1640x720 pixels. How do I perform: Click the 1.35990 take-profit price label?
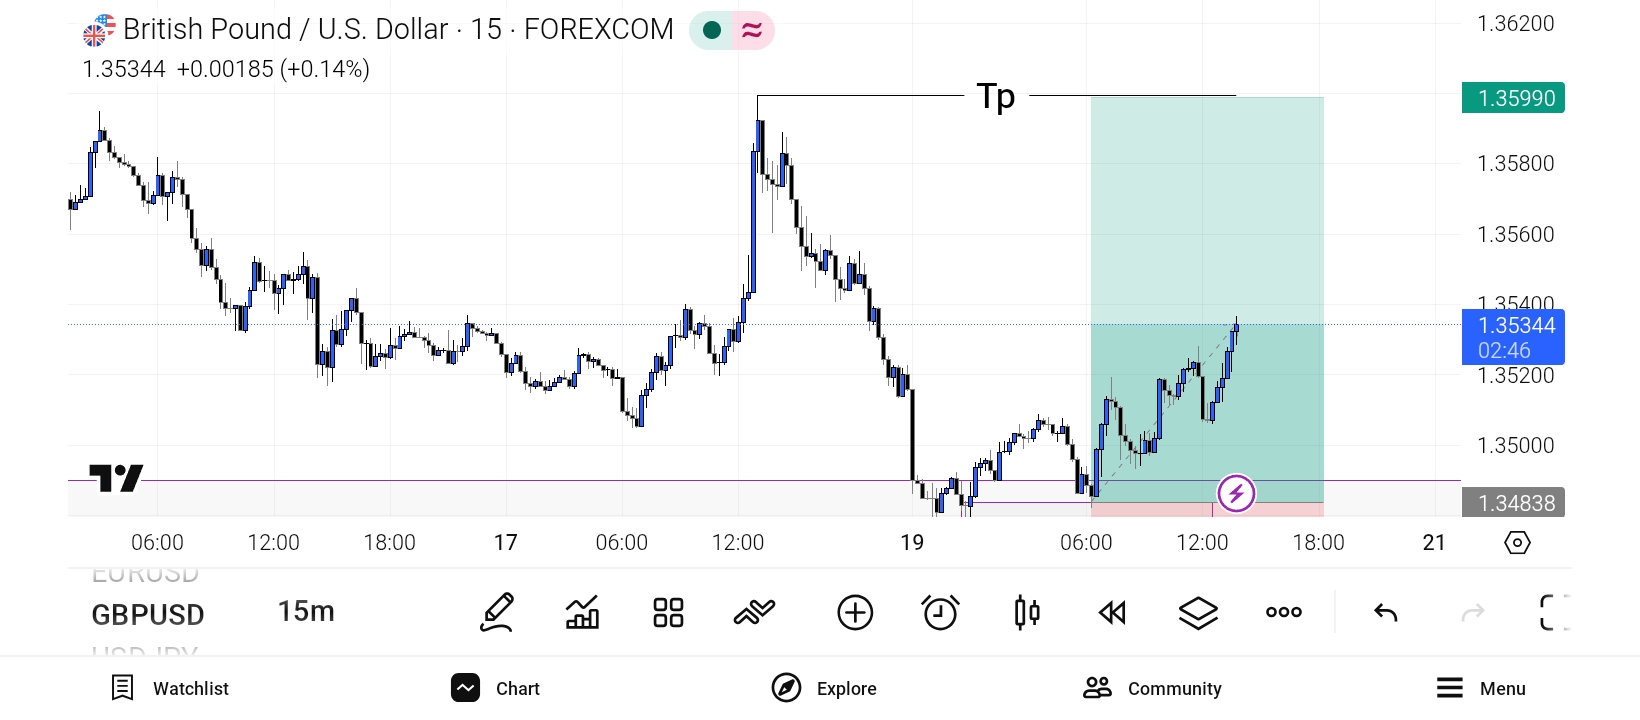click(1513, 98)
